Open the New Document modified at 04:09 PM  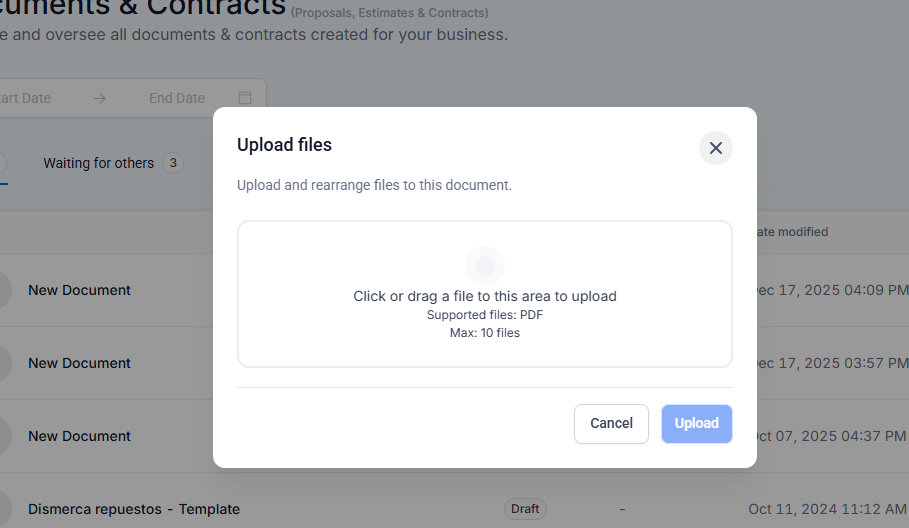tap(80, 290)
